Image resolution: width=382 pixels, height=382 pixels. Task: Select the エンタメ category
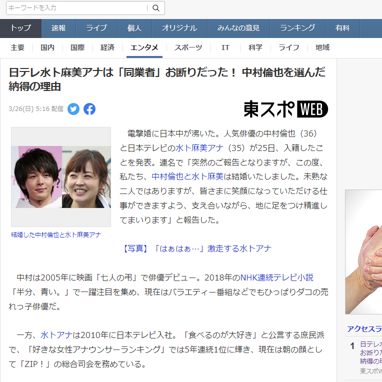[x=144, y=48]
